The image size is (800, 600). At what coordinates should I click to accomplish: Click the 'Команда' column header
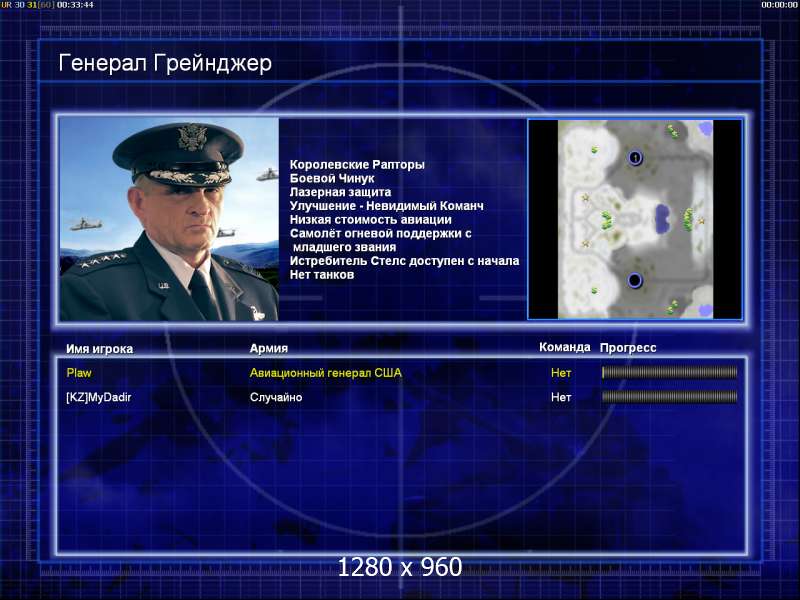coord(564,347)
